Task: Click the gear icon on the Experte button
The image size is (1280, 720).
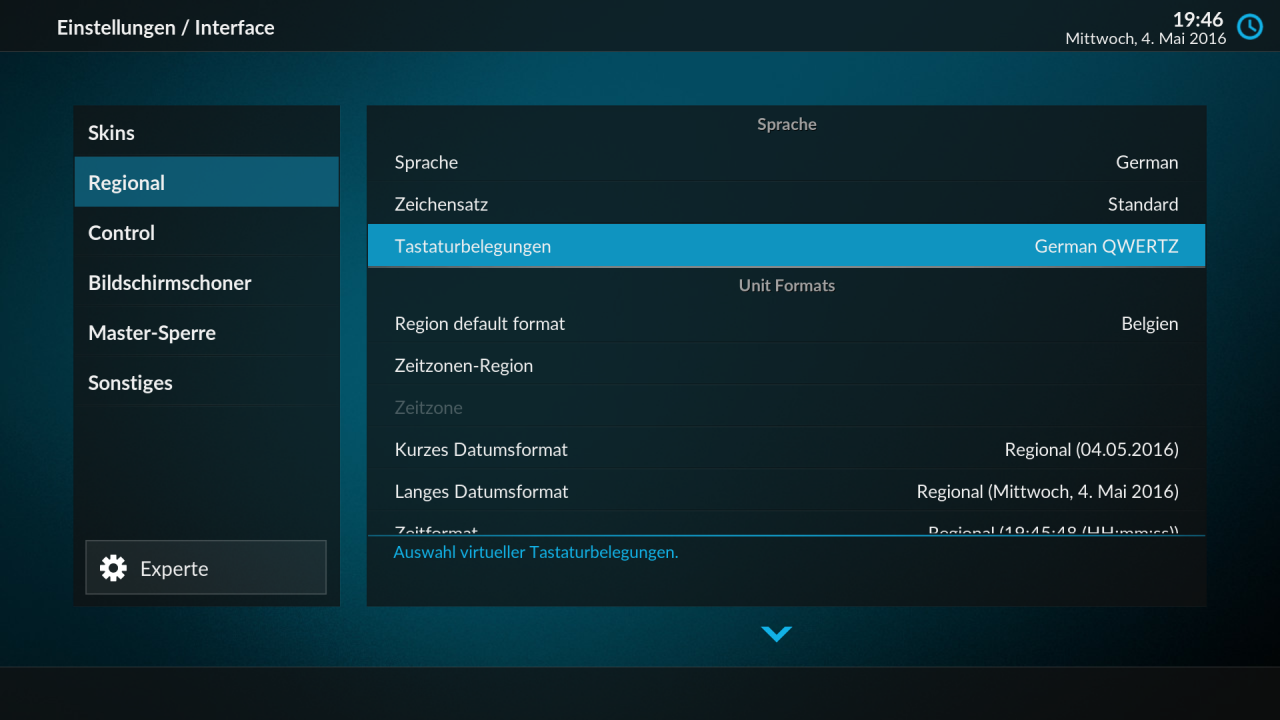Action: pos(113,567)
